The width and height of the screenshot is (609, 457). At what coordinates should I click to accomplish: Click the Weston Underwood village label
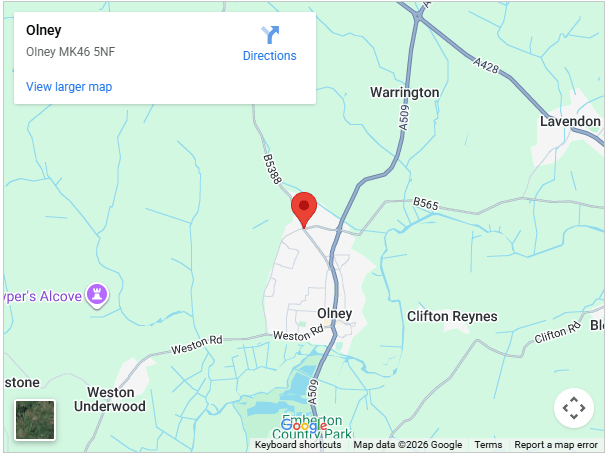[110, 399]
